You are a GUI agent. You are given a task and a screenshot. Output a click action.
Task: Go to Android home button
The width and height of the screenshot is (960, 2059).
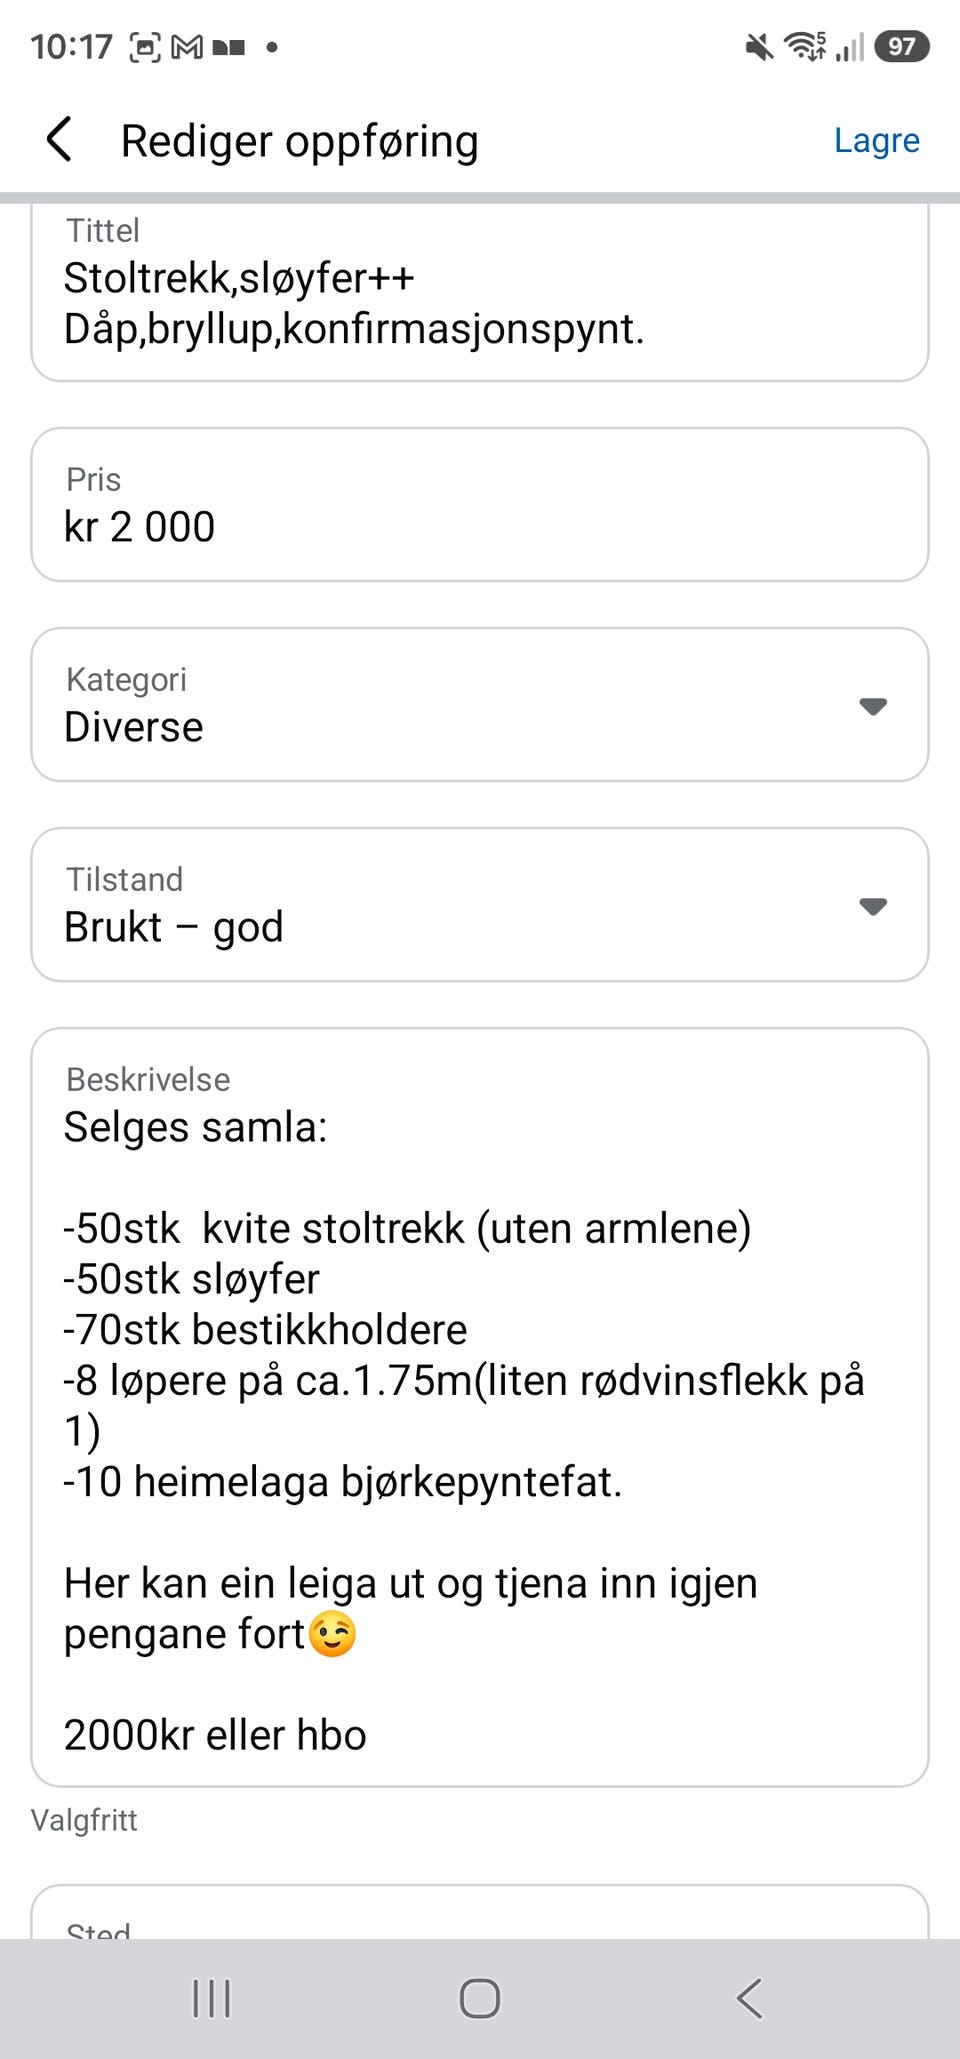(x=480, y=1999)
